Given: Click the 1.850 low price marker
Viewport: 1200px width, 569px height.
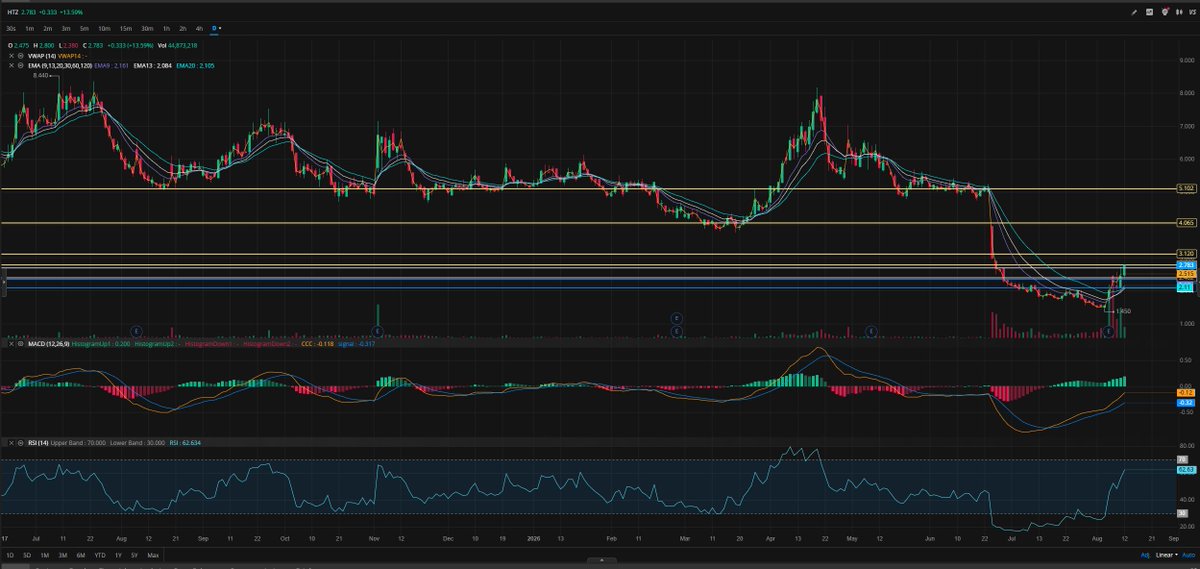Looking at the screenshot, I should pyautogui.click(x=1123, y=311).
